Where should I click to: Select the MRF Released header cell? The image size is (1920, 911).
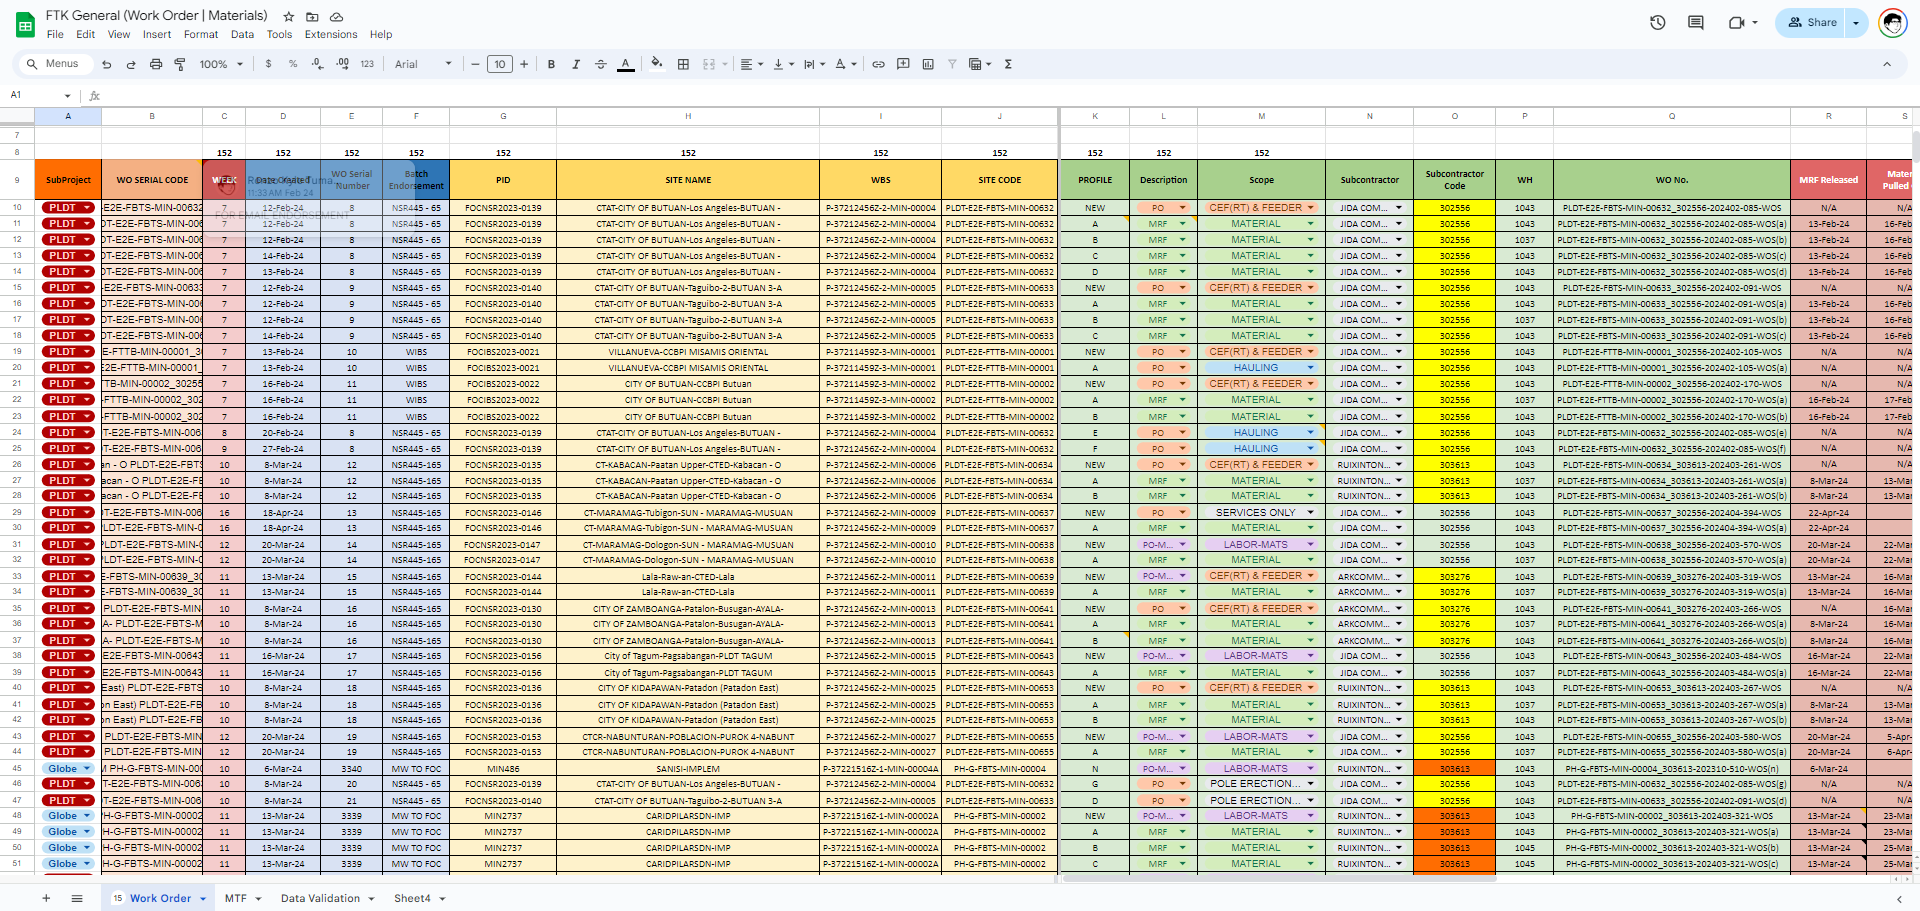pos(1828,180)
